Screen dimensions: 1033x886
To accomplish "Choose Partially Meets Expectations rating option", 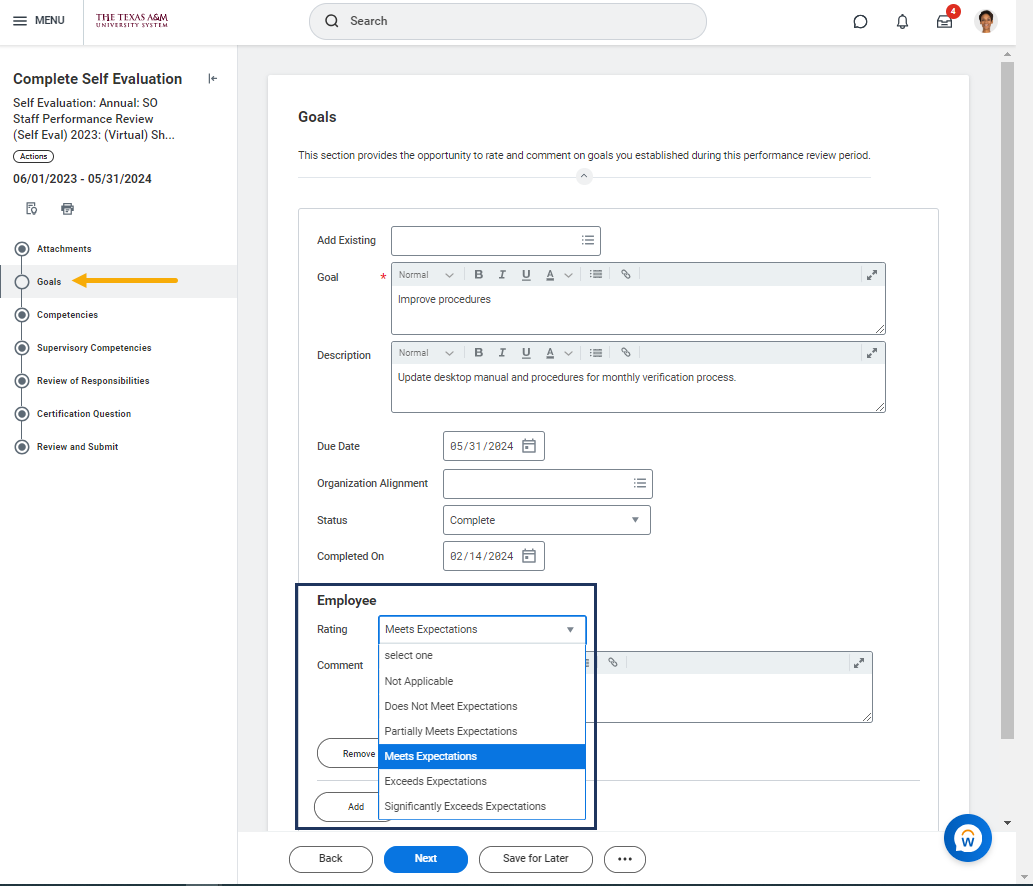I will (x=451, y=731).
